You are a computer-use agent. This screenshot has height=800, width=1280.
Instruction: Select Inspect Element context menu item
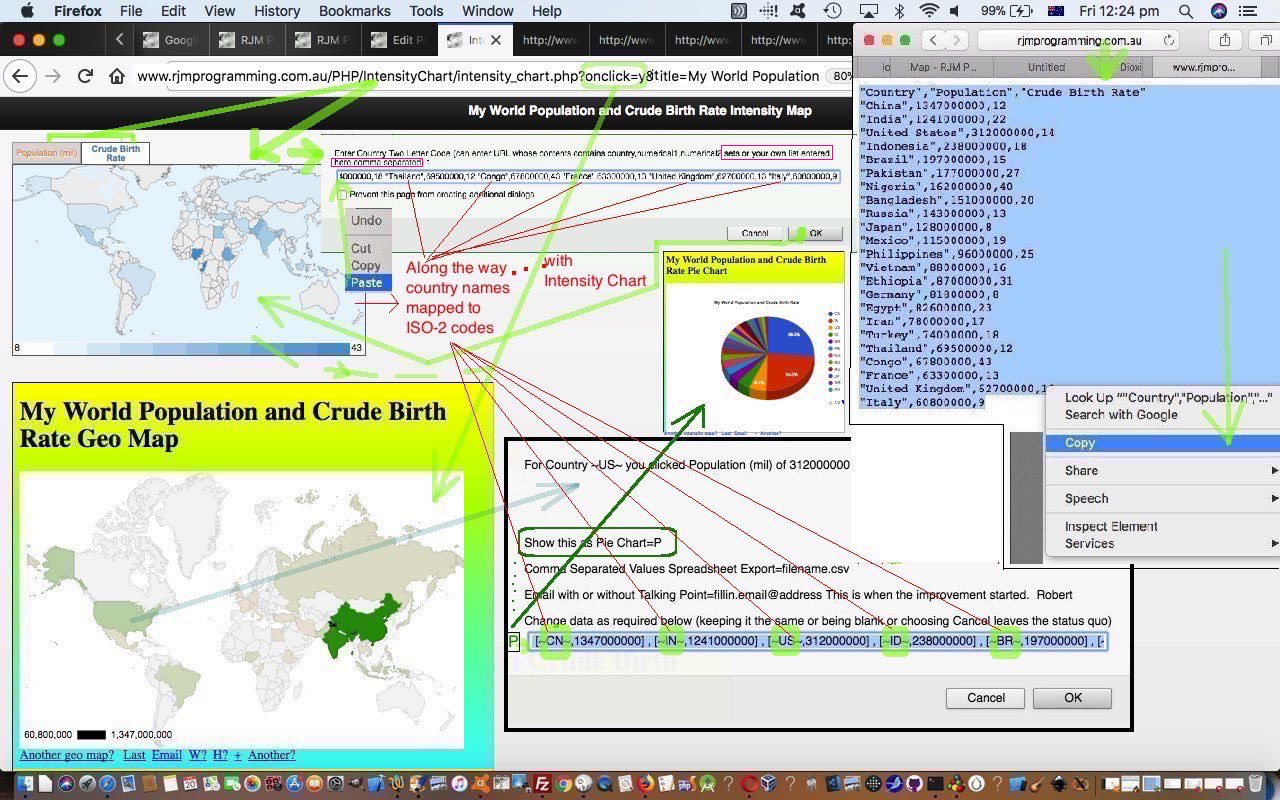(x=1162, y=526)
